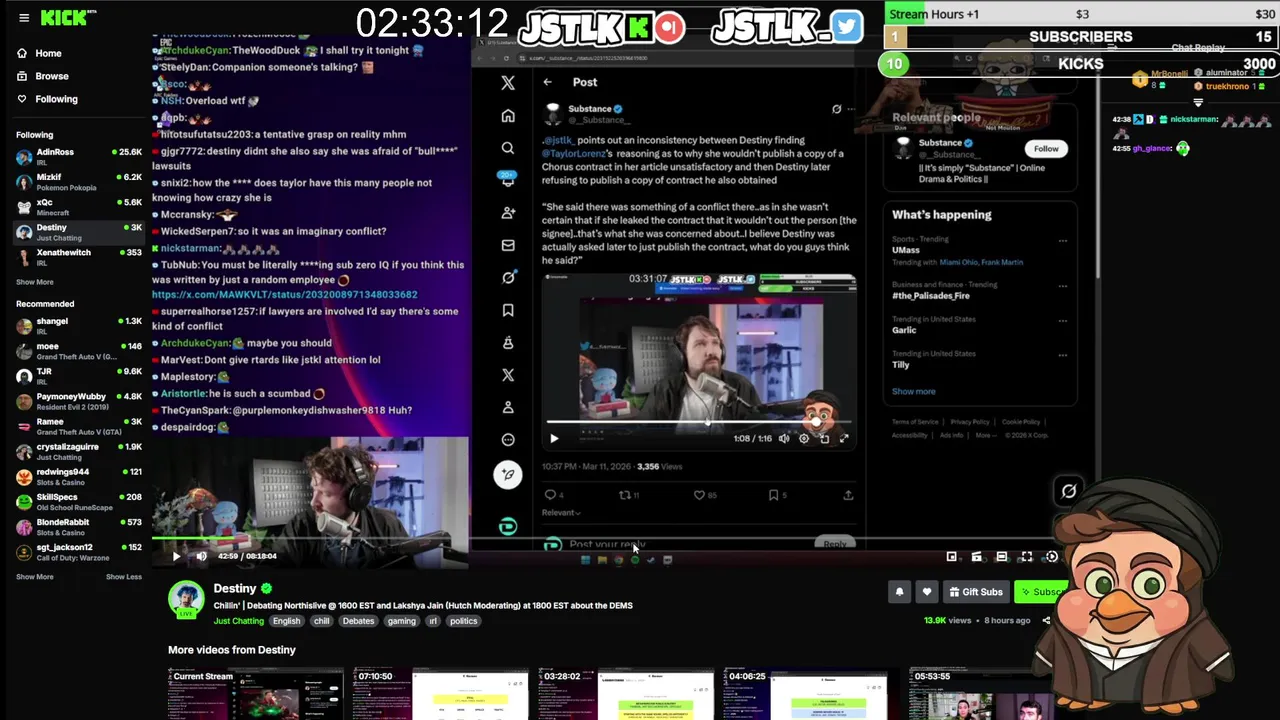
Task: Open the three-dot menu on Substance's post
Action: tap(851, 109)
